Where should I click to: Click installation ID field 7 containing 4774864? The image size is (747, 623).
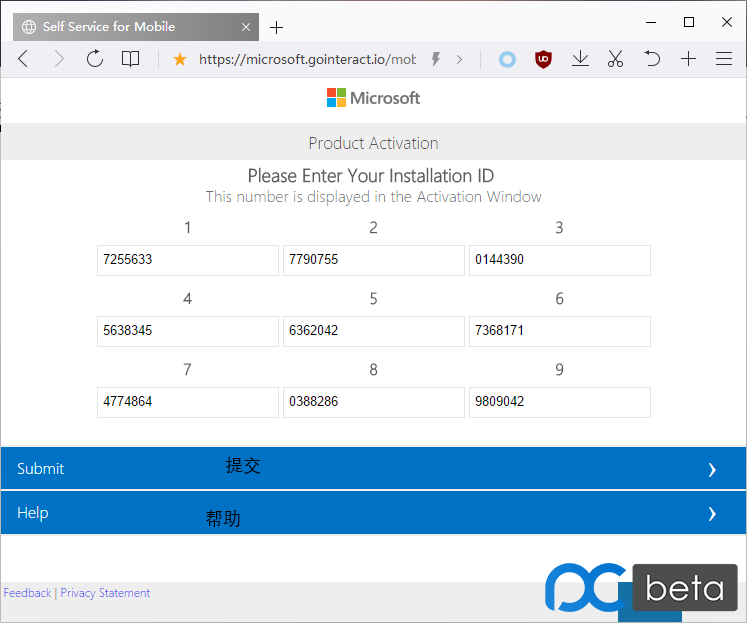[188, 402]
